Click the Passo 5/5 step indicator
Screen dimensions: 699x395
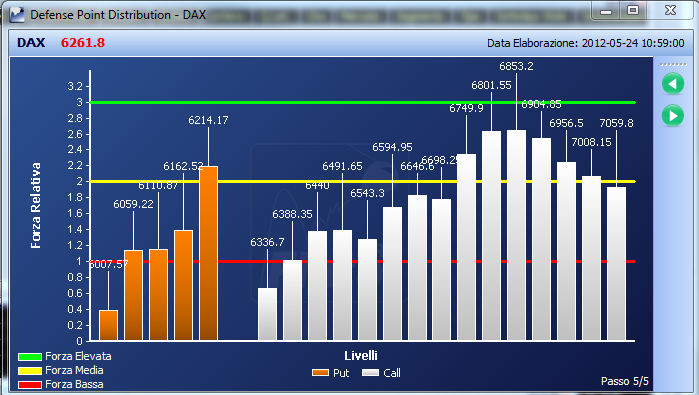625,381
